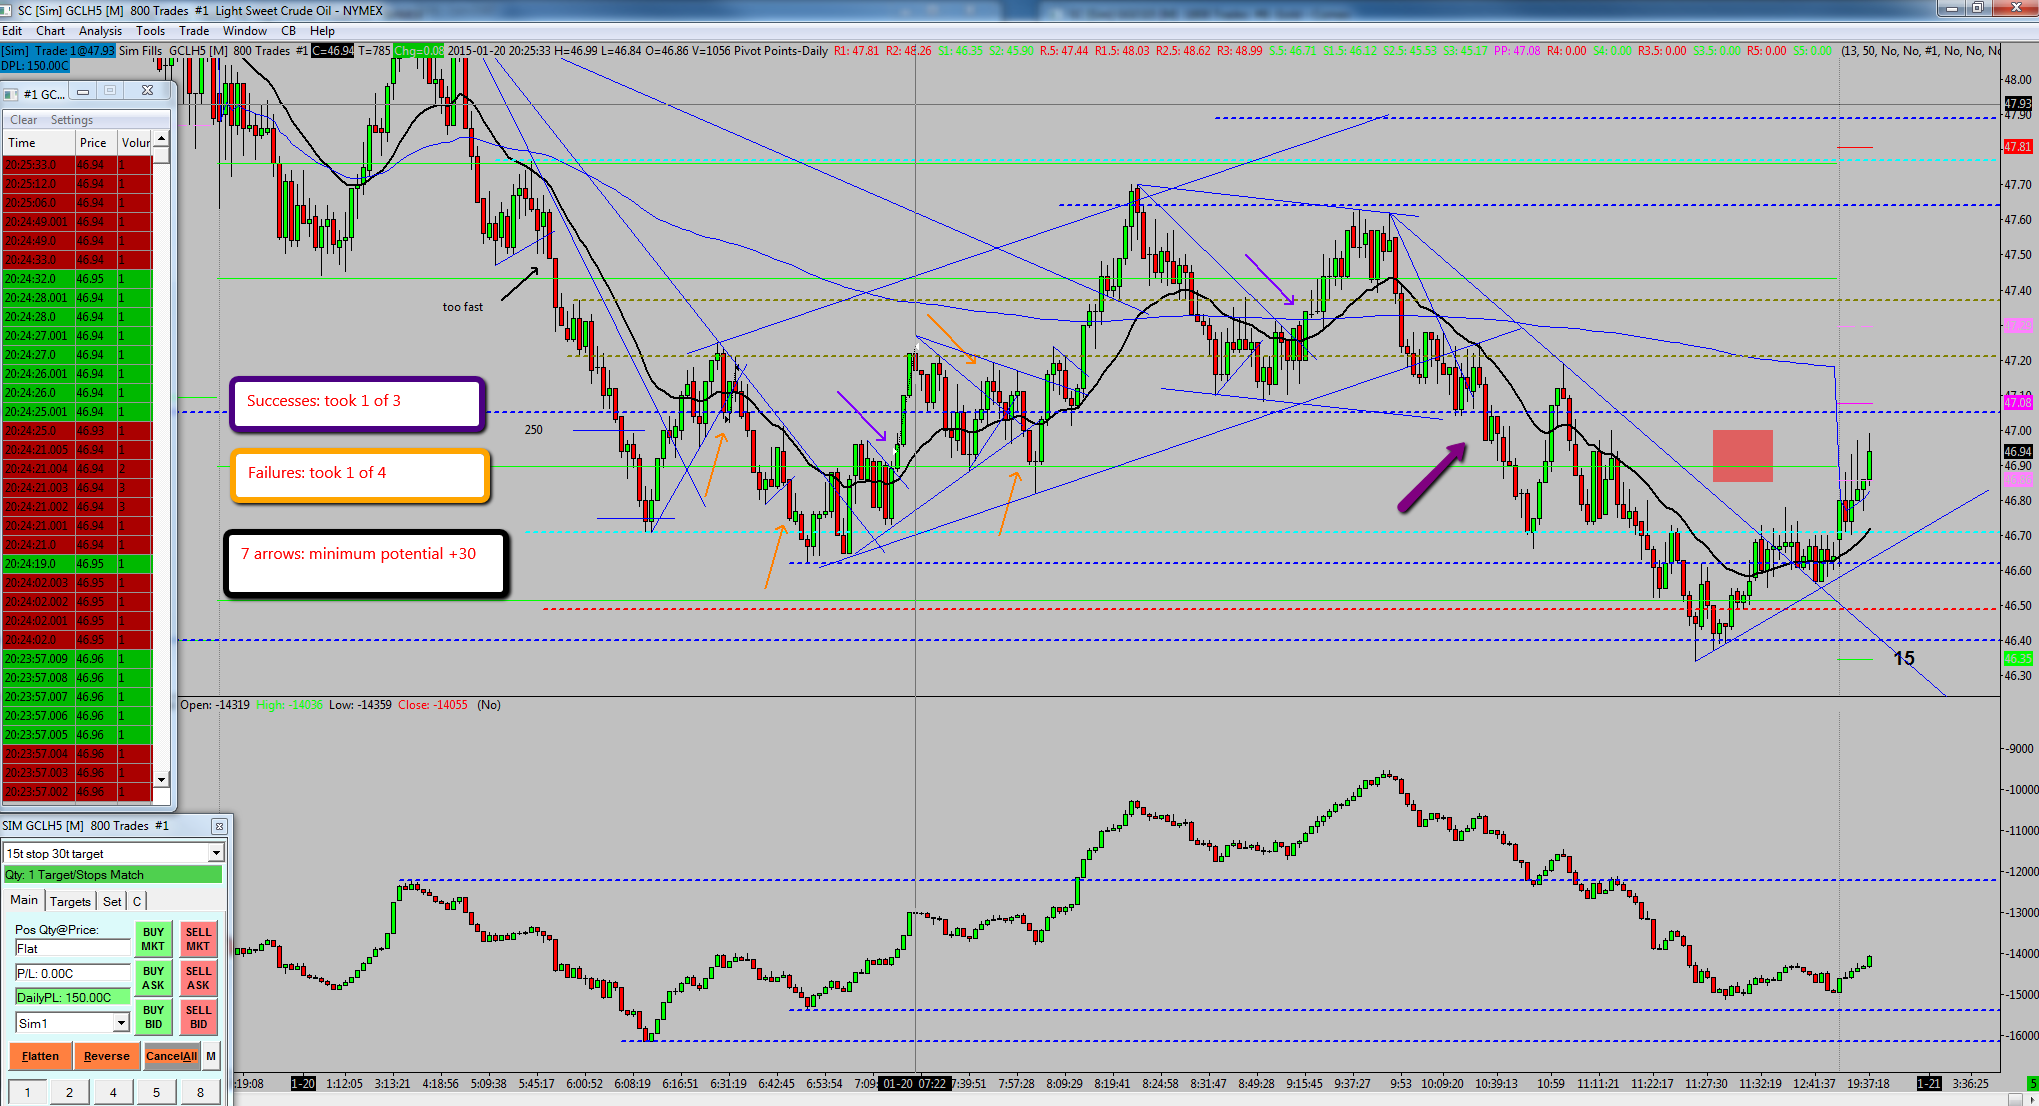Click the Reverse button
This screenshot has width=2039, height=1106.
pos(107,1056)
